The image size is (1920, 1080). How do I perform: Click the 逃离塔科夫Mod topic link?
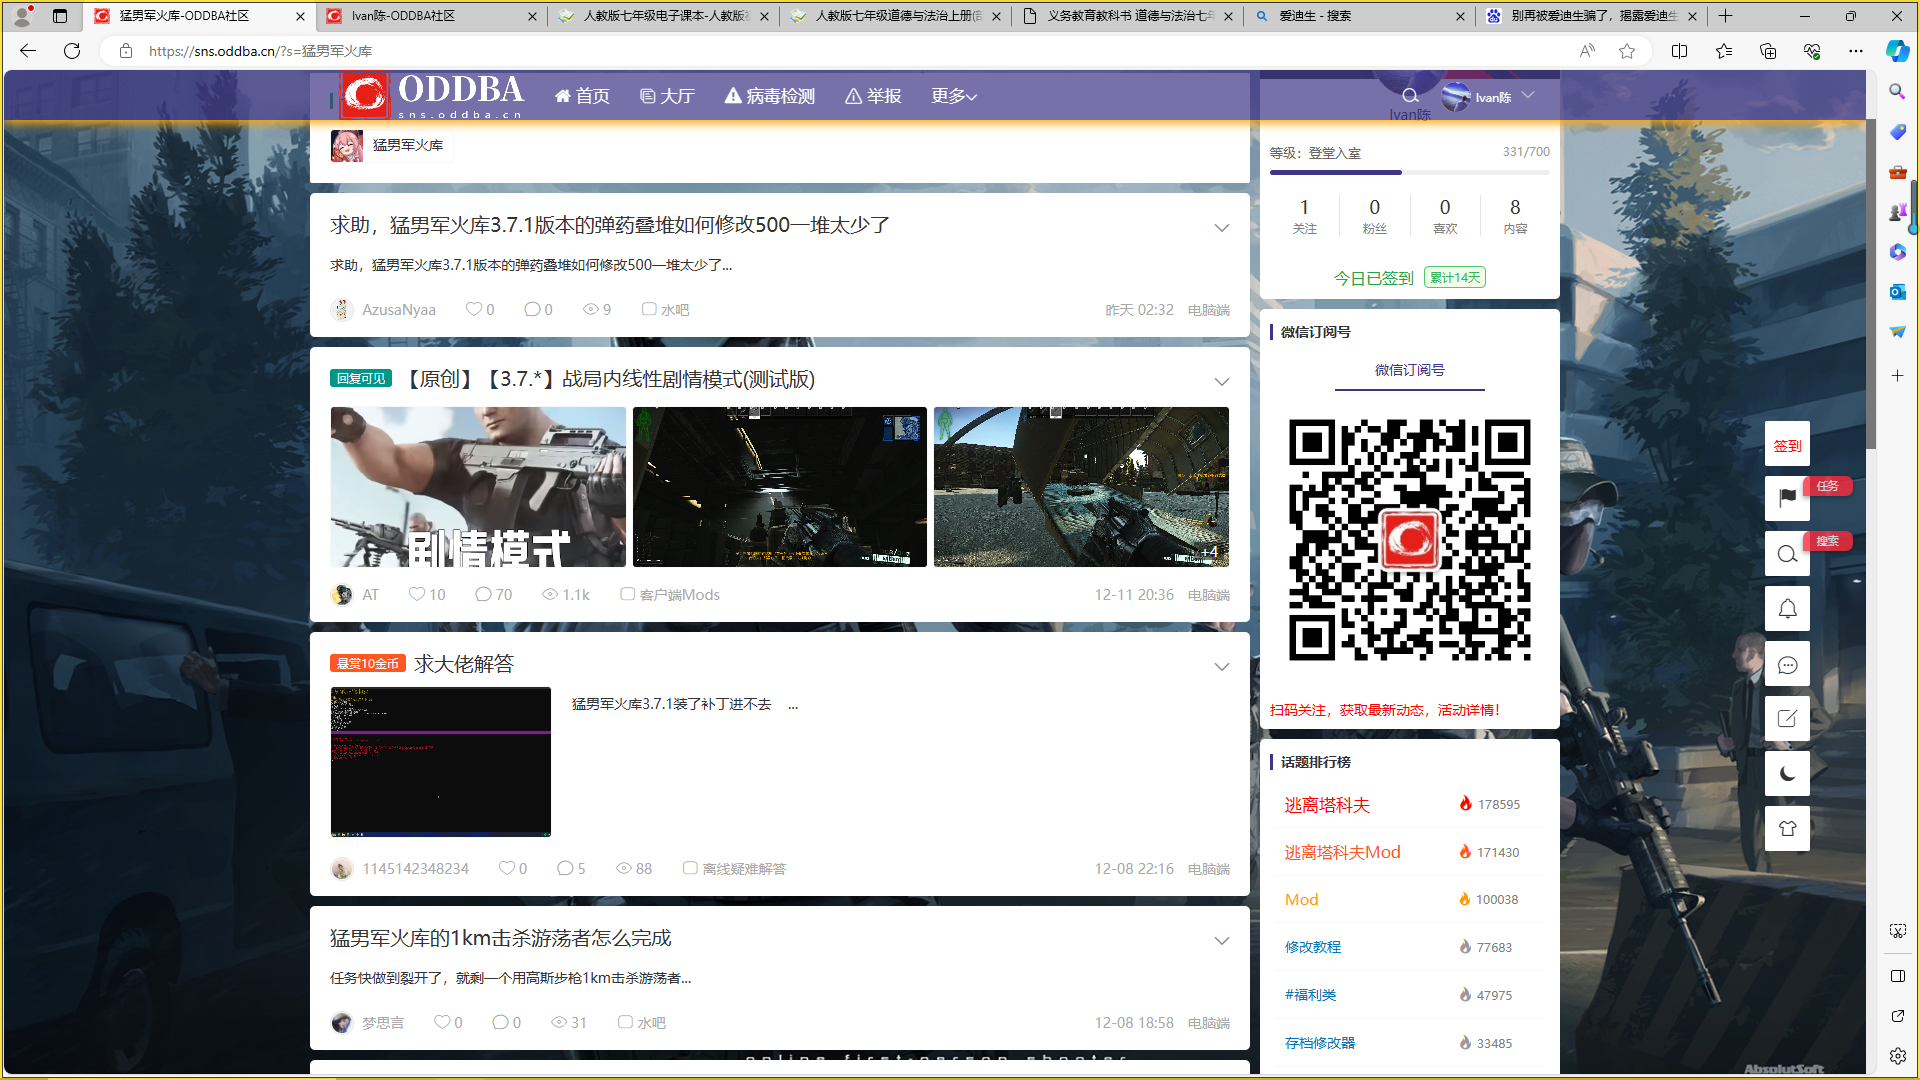[x=1342, y=852]
